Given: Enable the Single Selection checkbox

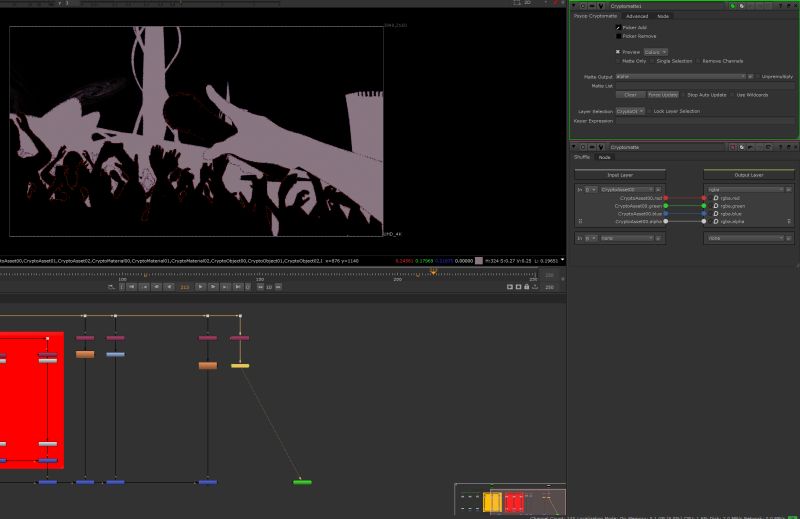Looking at the screenshot, I should click(653, 61).
